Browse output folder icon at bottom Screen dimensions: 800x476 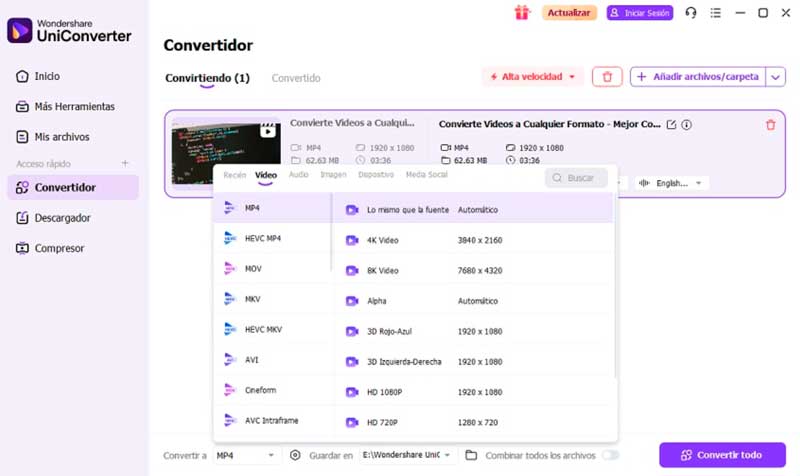[x=471, y=455]
